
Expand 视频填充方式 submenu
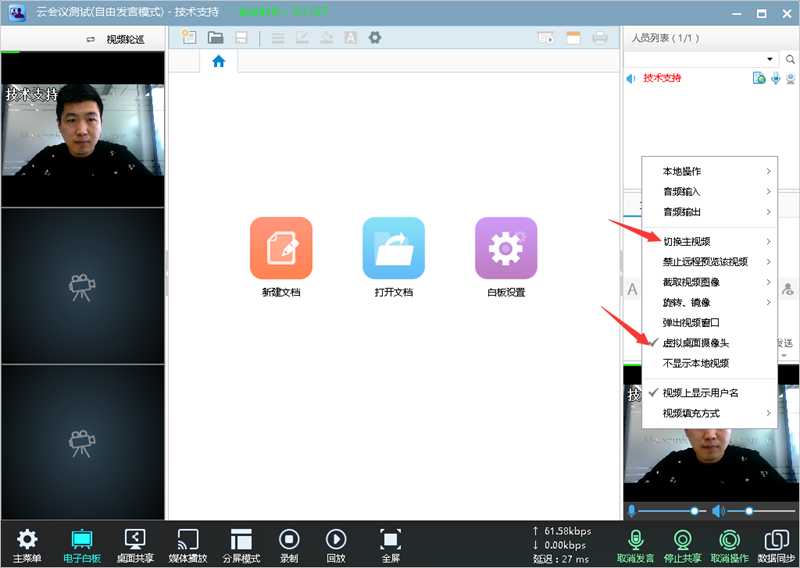tap(709, 413)
